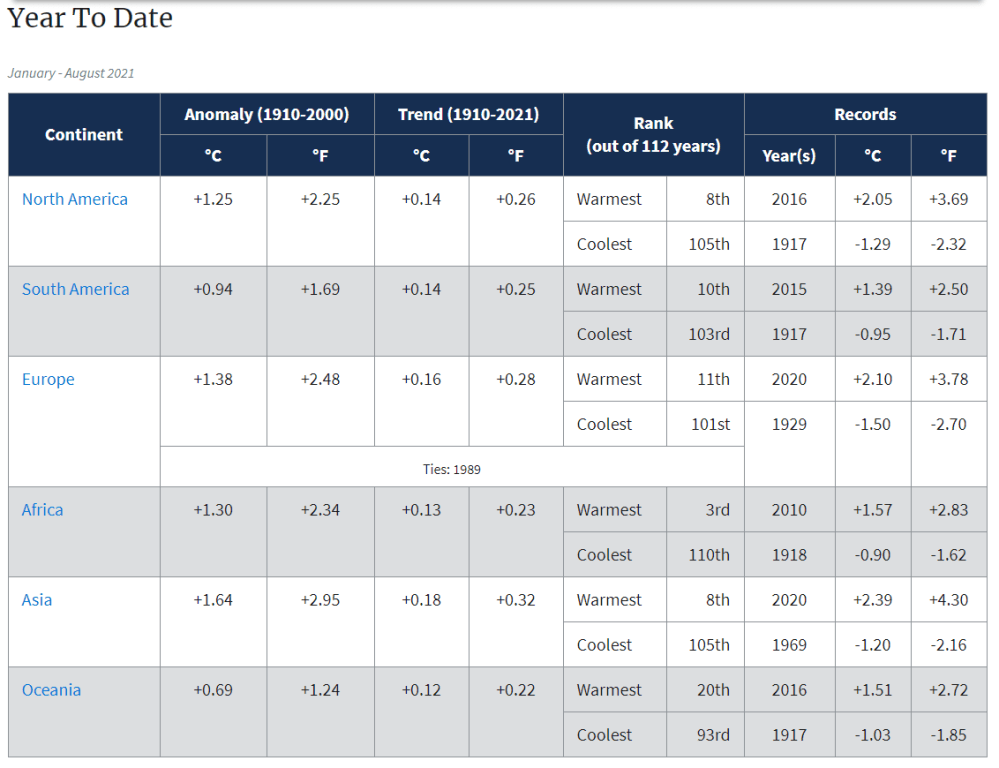Open the South America continent link
The height and width of the screenshot is (768, 999).
tap(76, 289)
